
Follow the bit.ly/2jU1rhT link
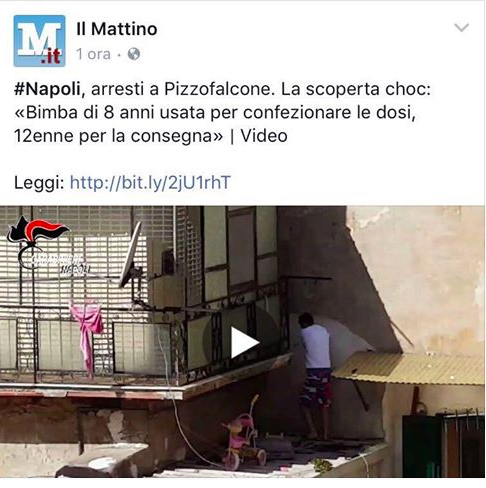(x=150, y=183)
